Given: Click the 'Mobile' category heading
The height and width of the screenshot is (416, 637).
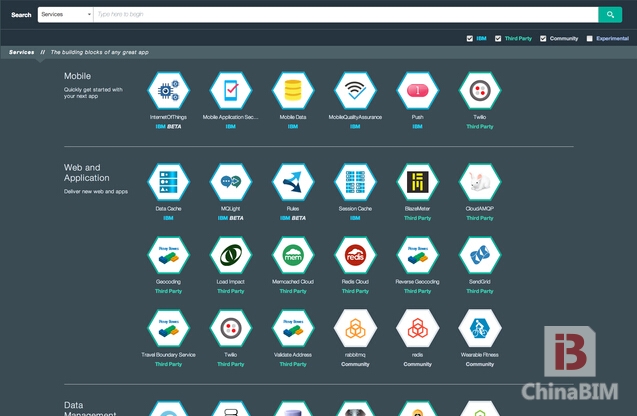Looking at the screenshot, I should (77, 76).
